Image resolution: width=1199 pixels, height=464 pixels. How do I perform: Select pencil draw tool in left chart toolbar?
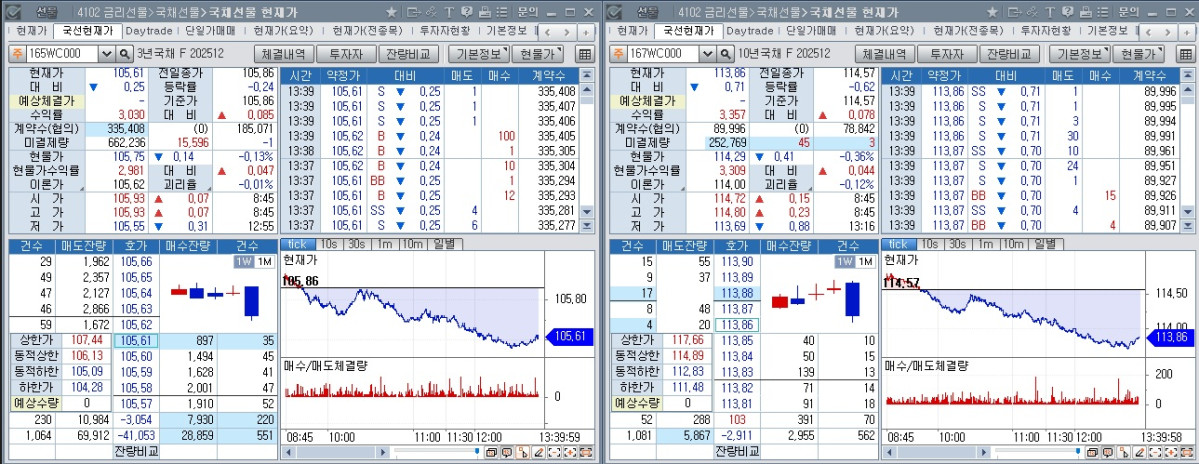(538, 453)
